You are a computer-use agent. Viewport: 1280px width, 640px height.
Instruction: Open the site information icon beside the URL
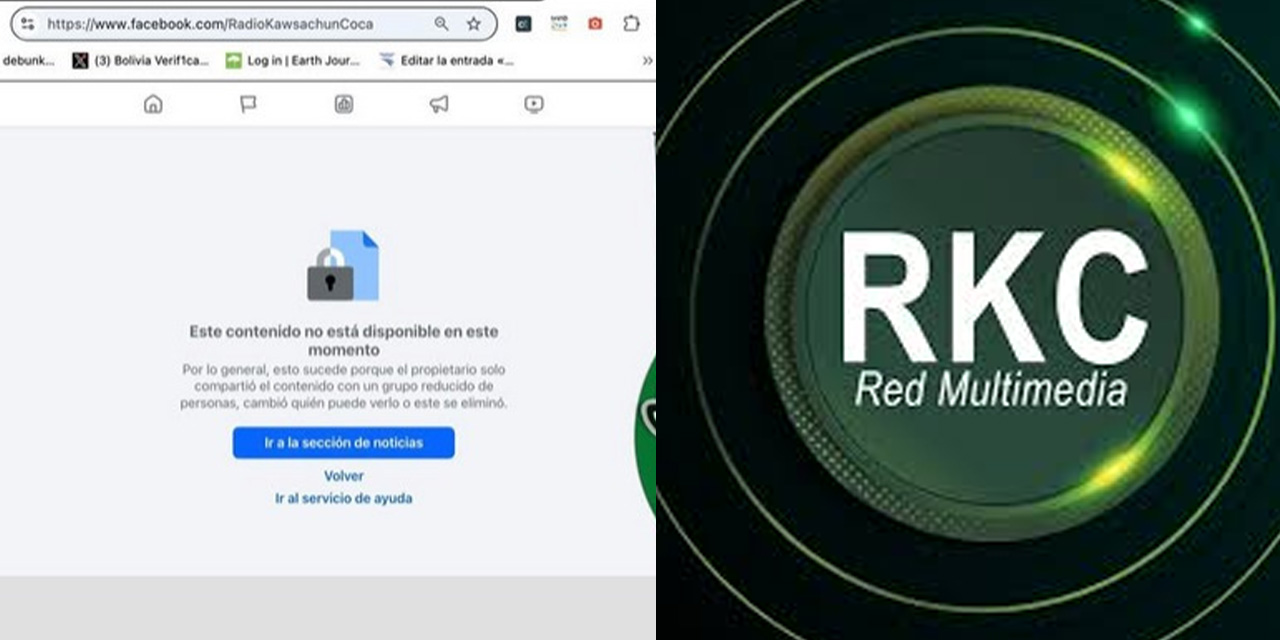coord(27,24)
